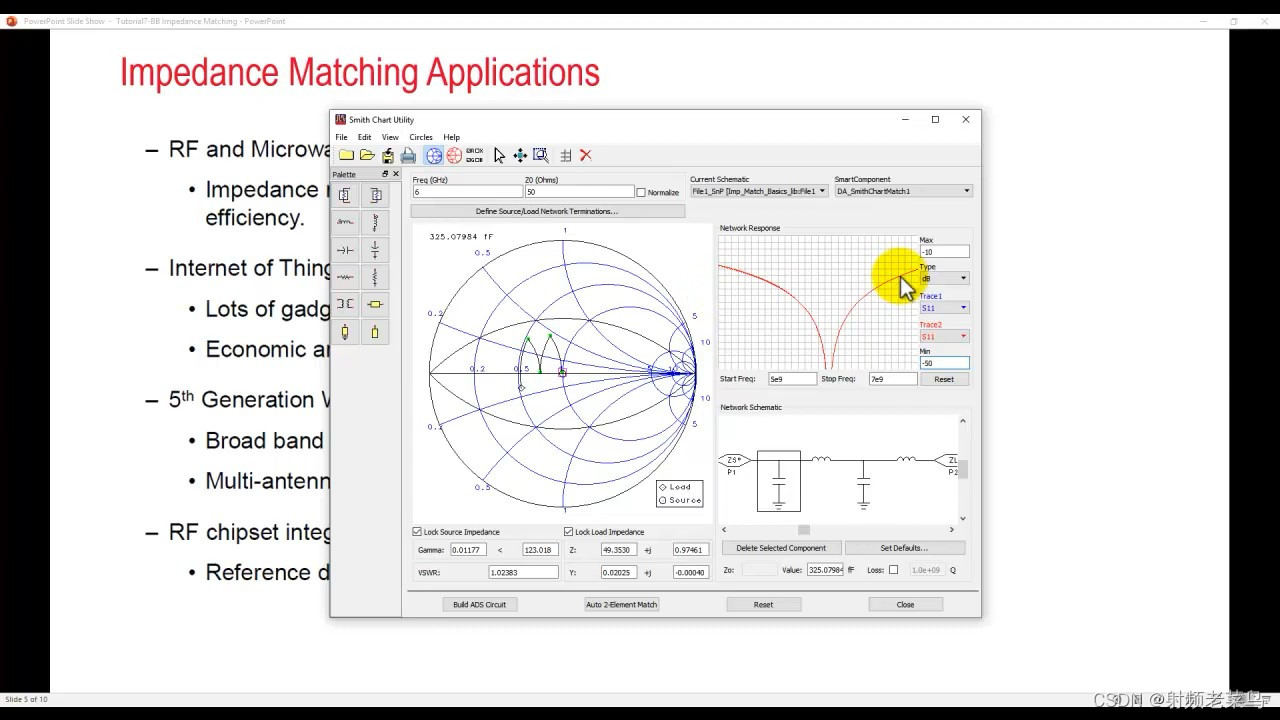Open the View menu
The height and width of the screenshot is (720, 1280).
click(390, 137)
